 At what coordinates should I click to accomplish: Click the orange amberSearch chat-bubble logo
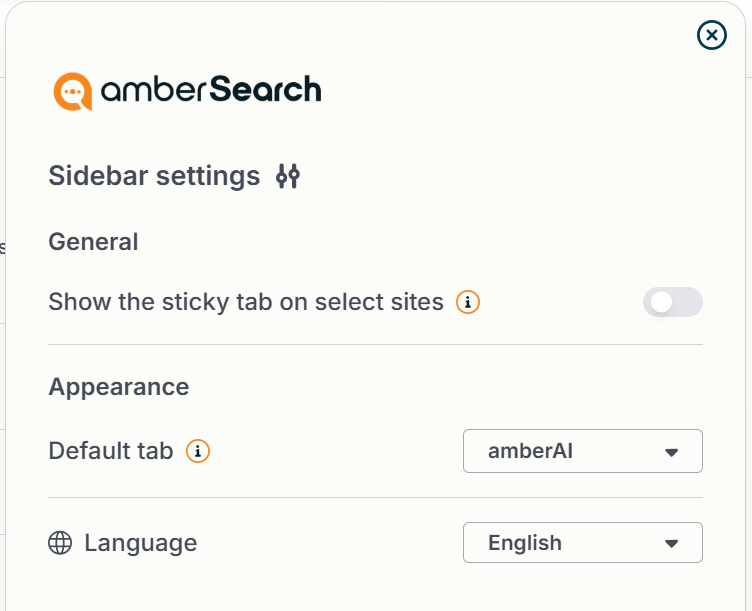(x=72, y=91)
